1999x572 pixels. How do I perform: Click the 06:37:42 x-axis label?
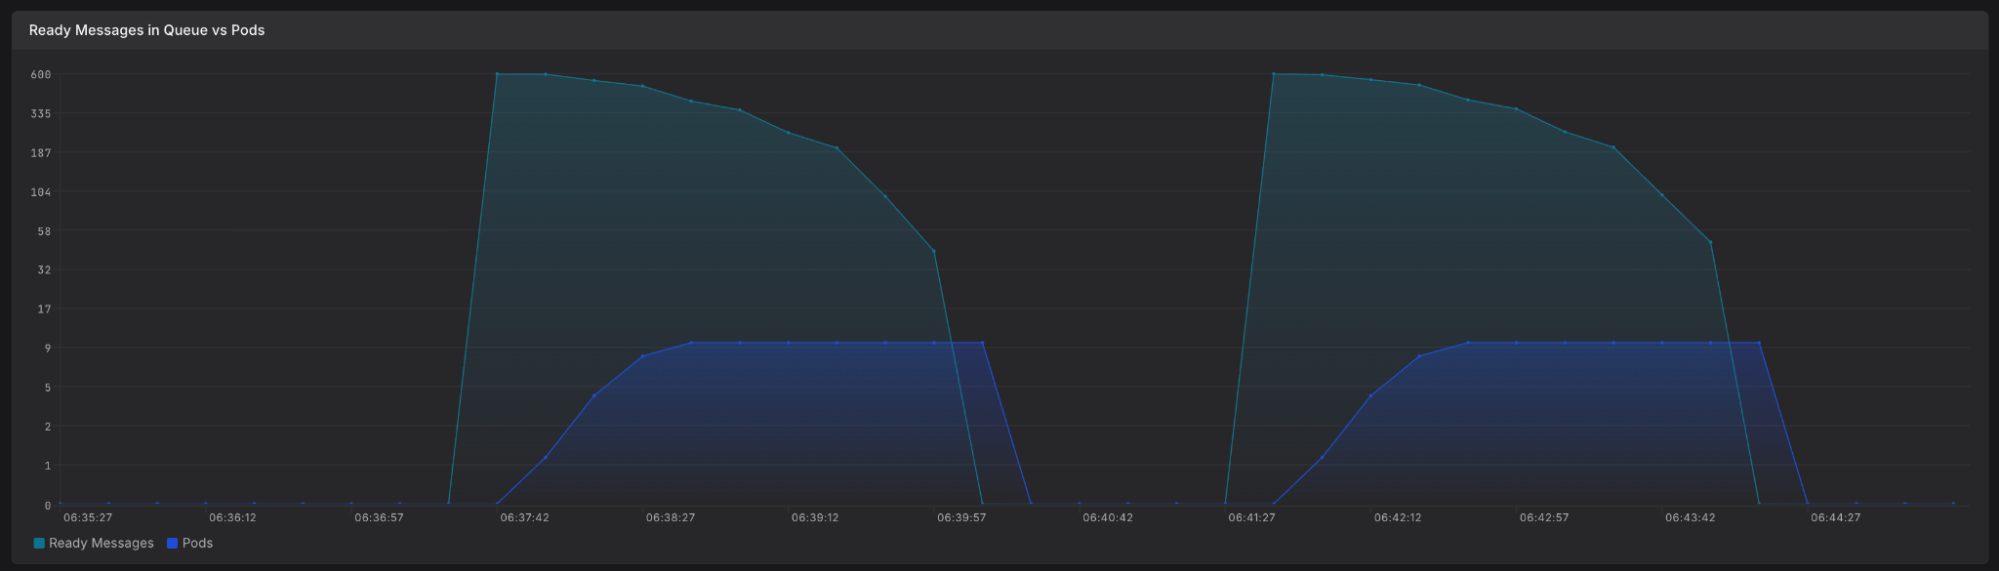525,518
